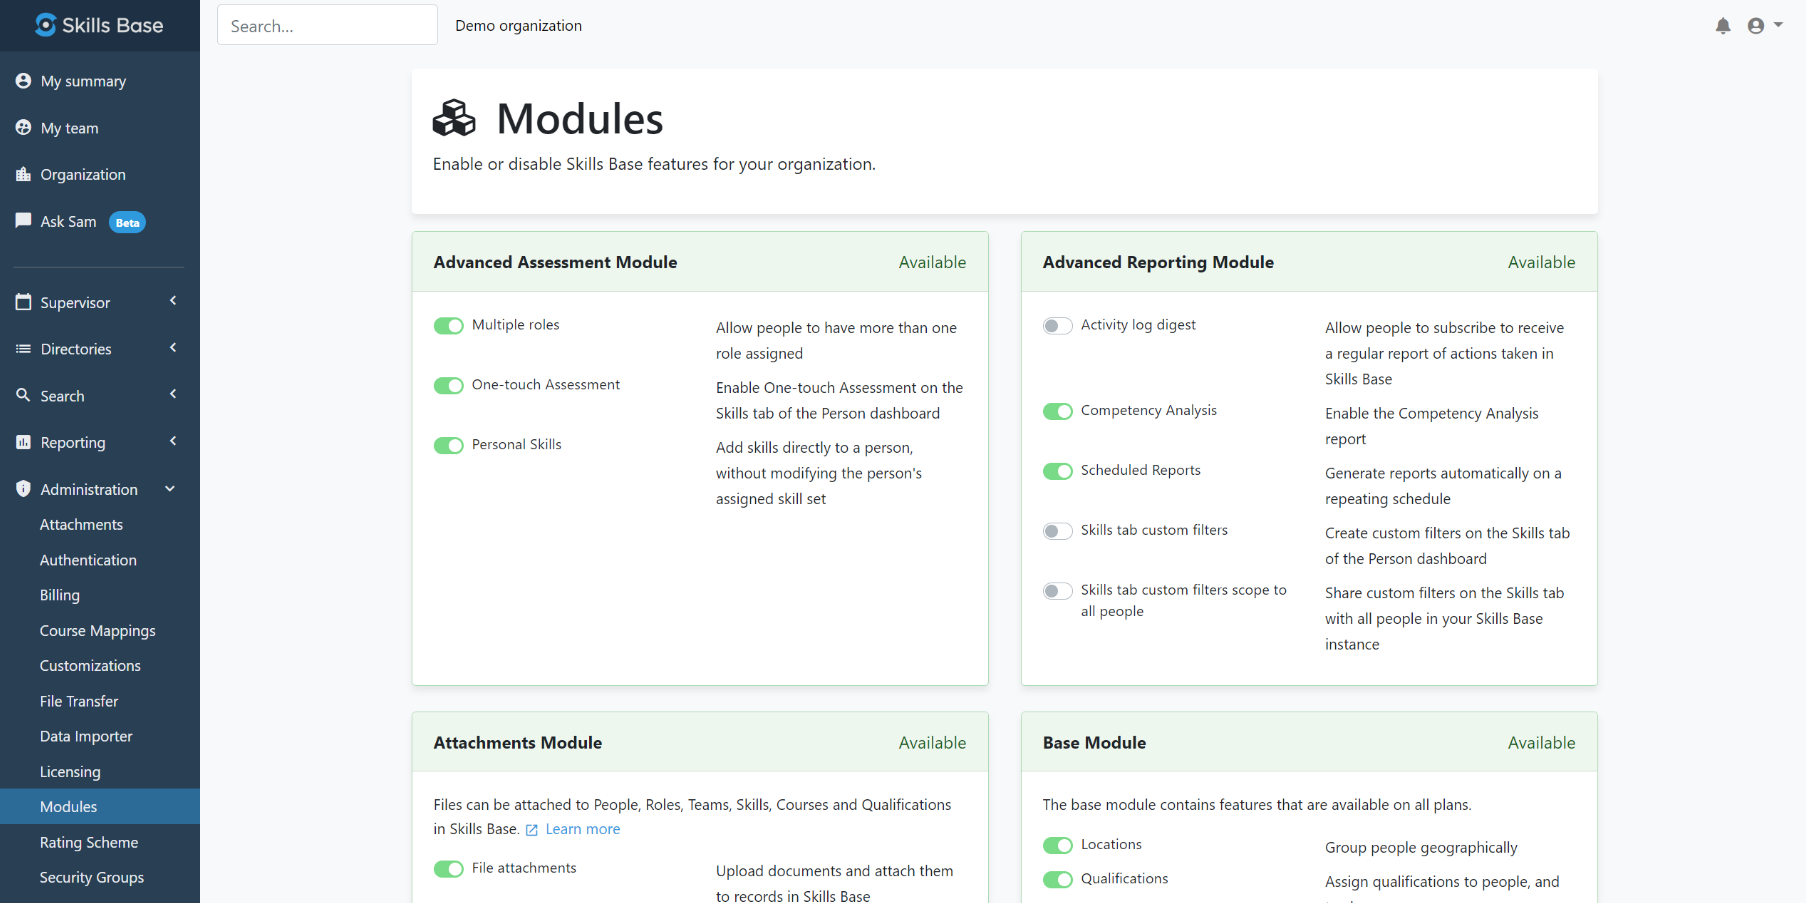This screenshot has height=903, width=1806.
Task: Click the Ask Sam chat icon
Action: [x=23, y=221]
